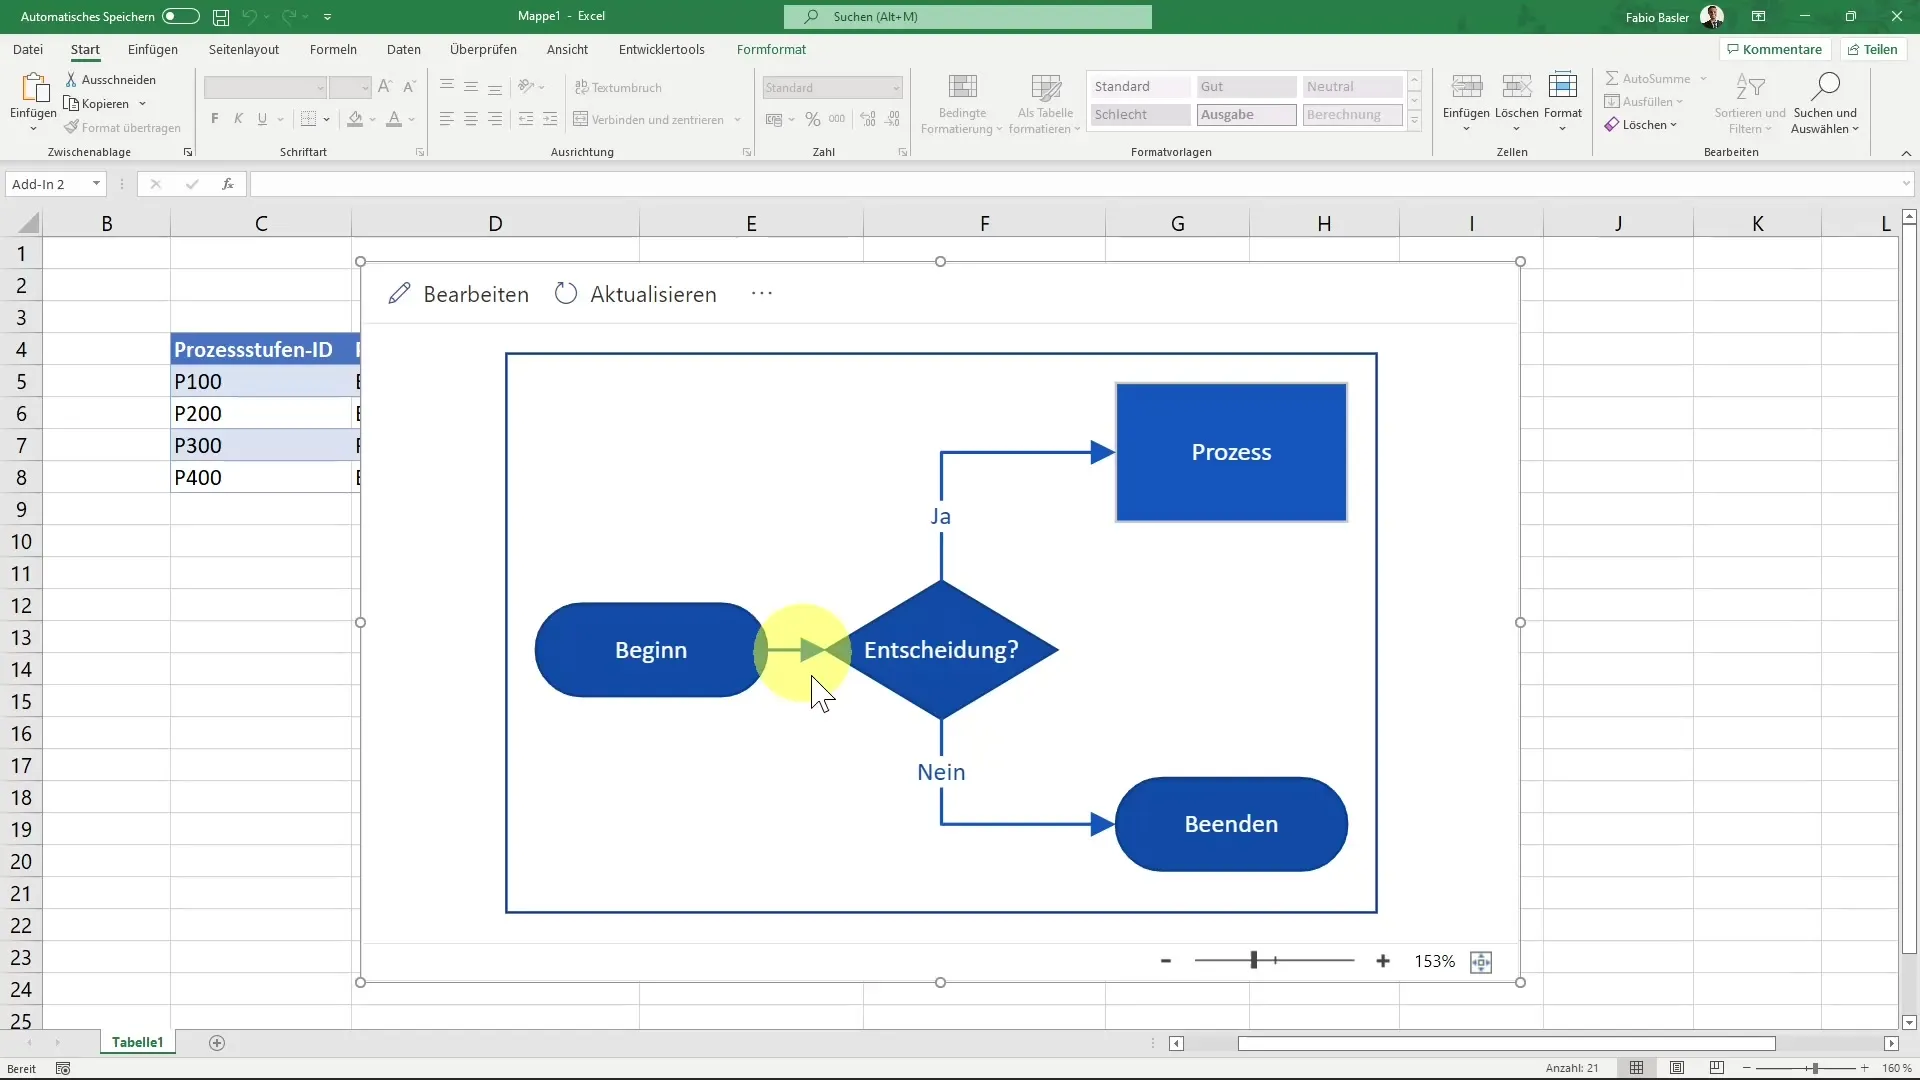Click Aktualisieren button in diagram
Image resolution: width=1920 pixels, height=1080 pixels.
636,293
